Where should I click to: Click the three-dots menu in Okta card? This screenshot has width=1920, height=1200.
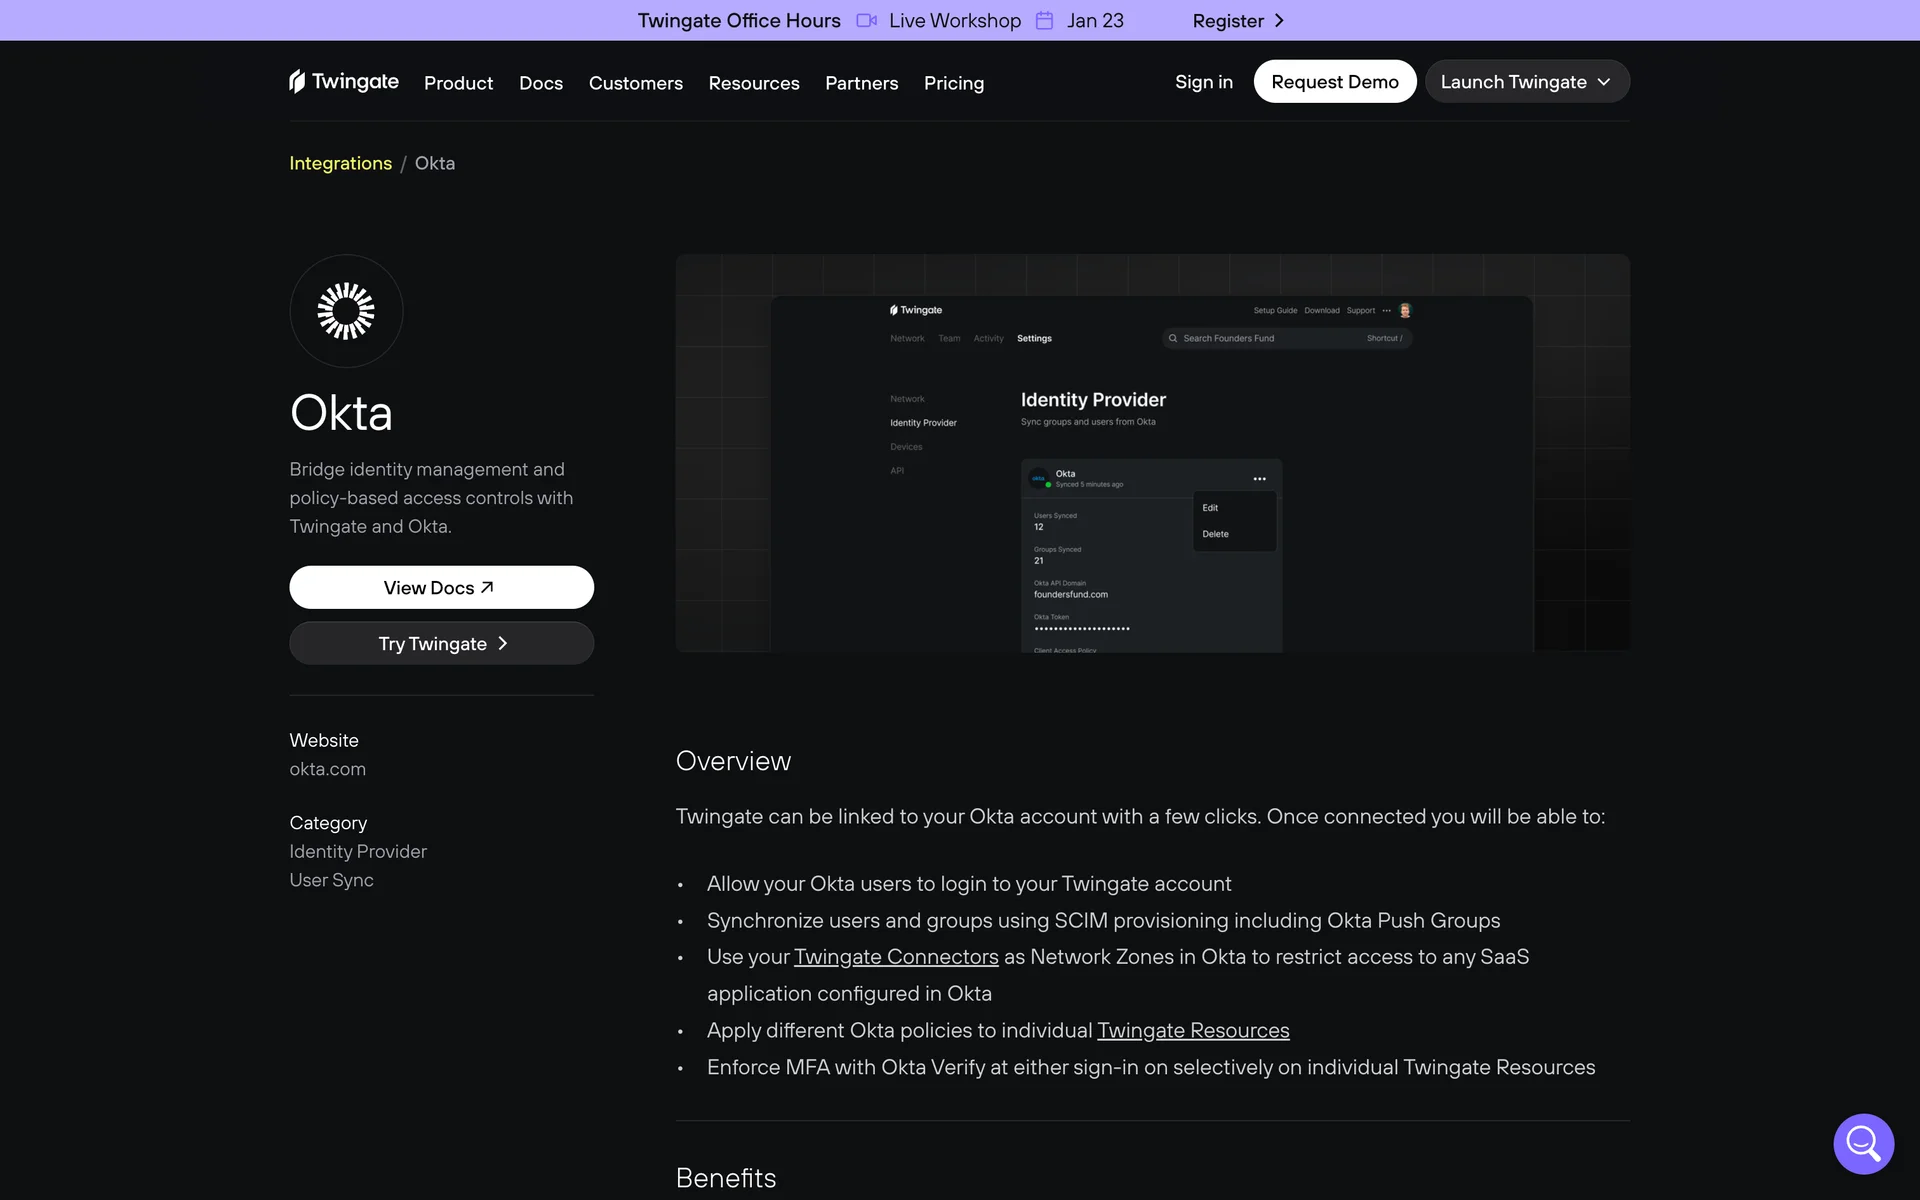coord(1259,479)
